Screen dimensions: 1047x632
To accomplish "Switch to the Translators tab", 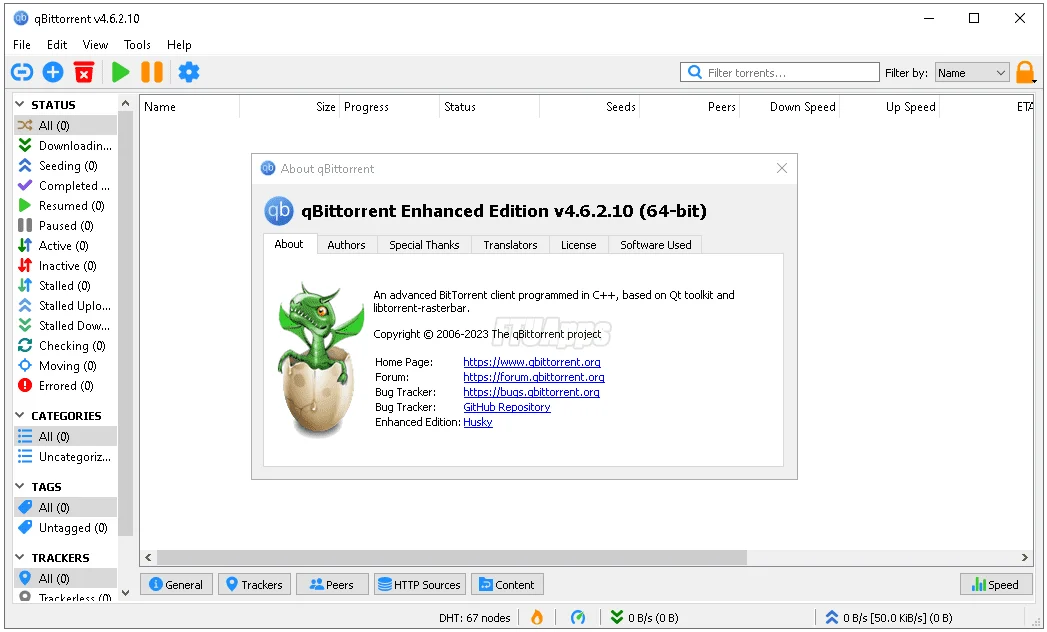I will (510, 245).
